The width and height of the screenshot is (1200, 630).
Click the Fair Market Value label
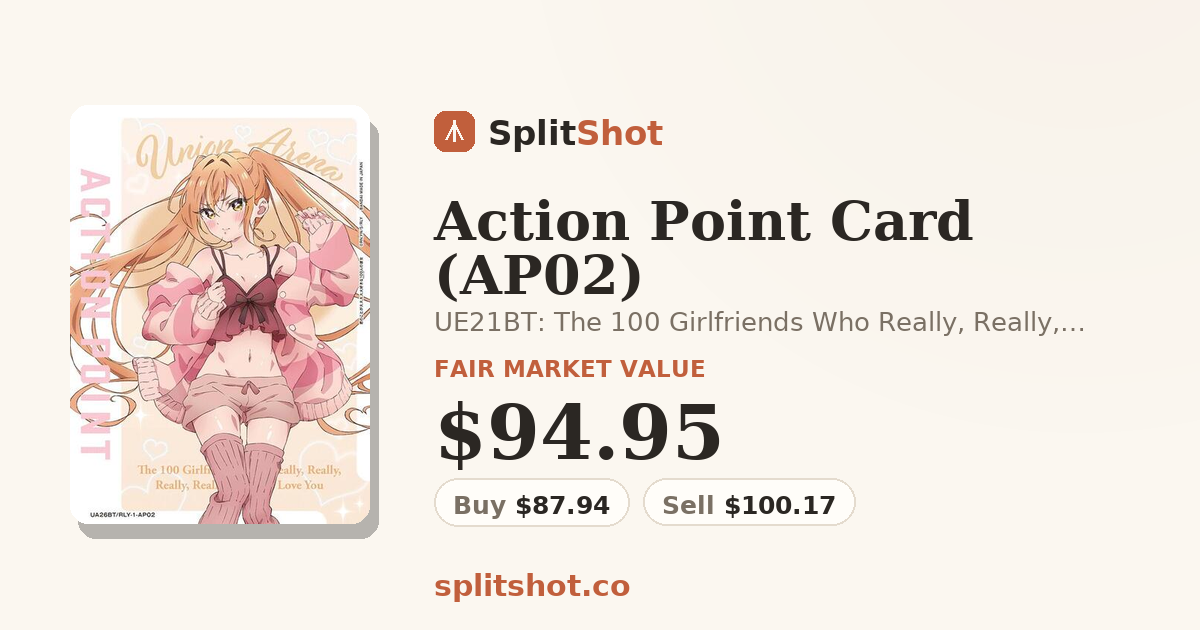click(570, 369)
